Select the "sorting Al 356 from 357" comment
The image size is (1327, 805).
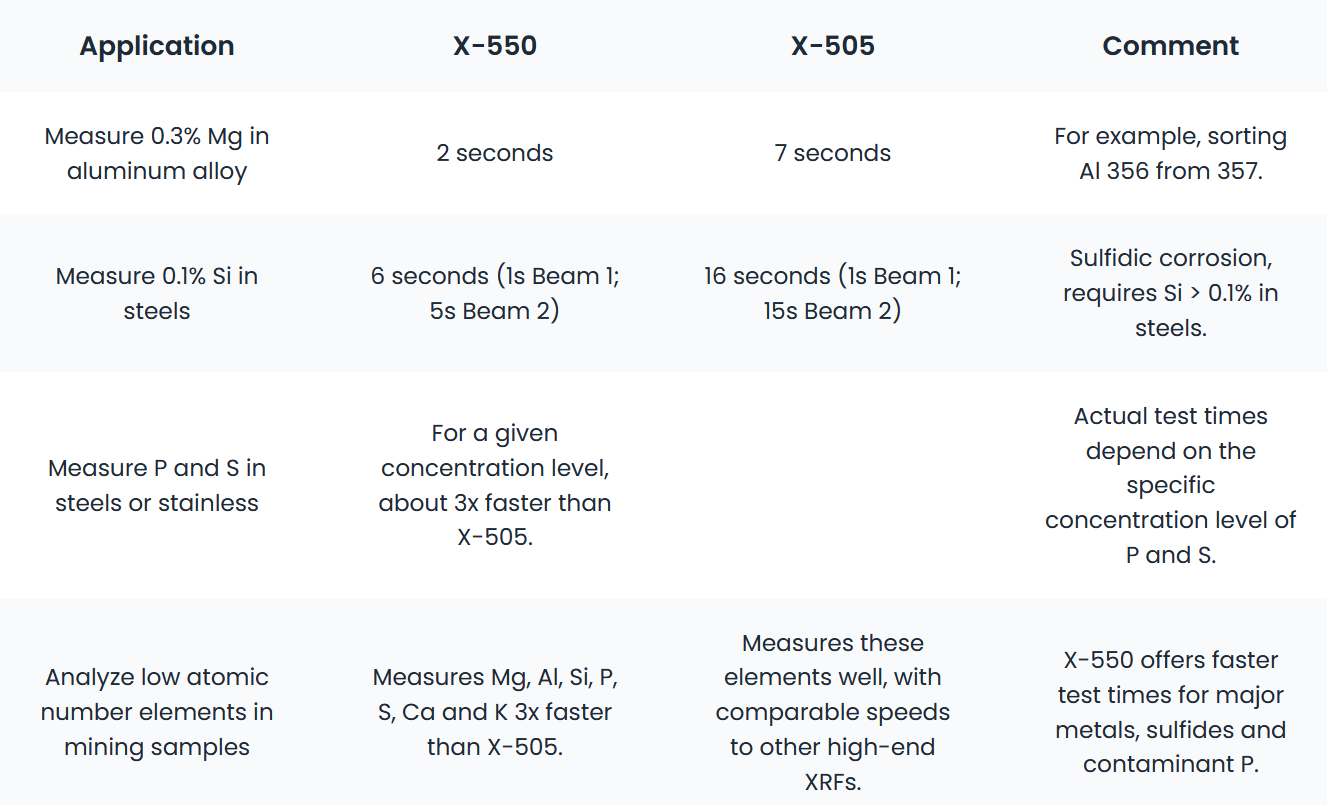coord(1170,154)
